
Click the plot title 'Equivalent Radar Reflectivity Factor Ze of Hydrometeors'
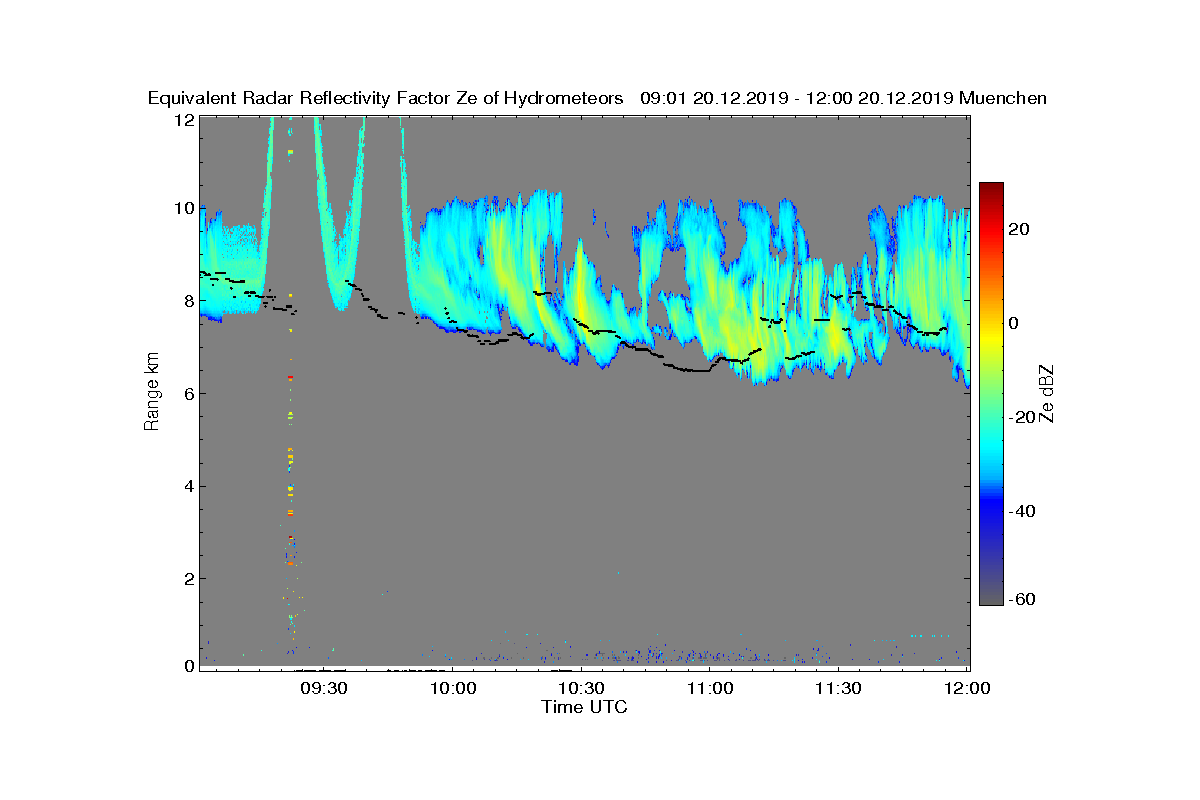pyautogui.click(x=386, y=98)
